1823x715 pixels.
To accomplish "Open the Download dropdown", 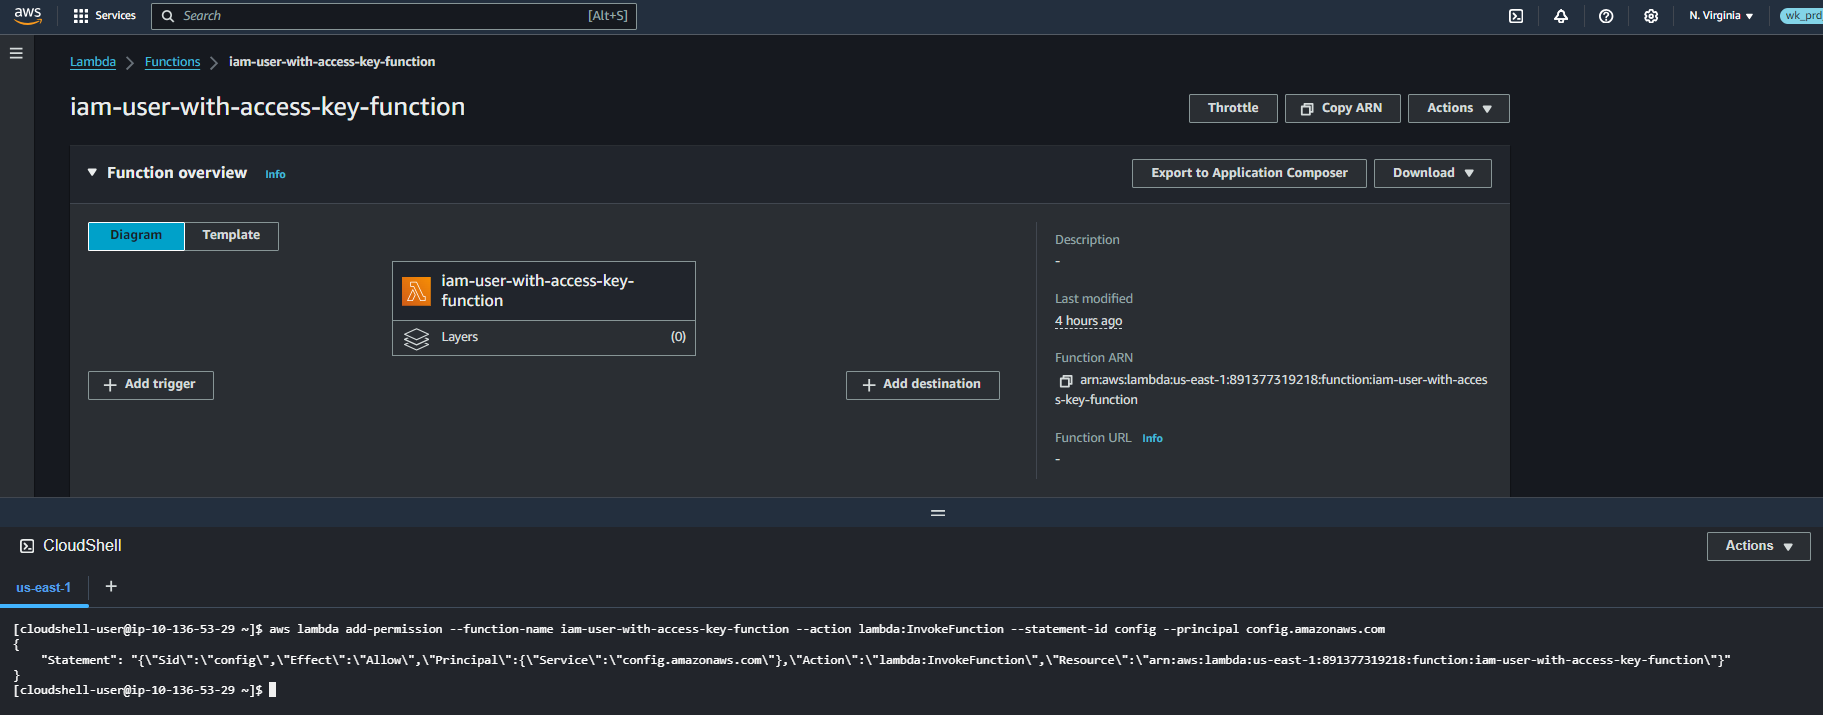I will pyautogui.click(x=1432, y=173).
